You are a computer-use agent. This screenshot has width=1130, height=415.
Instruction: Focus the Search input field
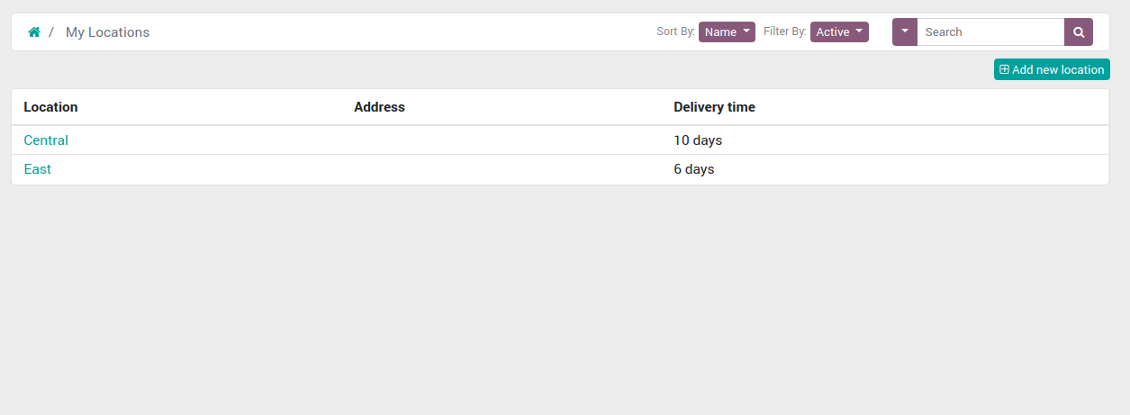coord(990,32)
